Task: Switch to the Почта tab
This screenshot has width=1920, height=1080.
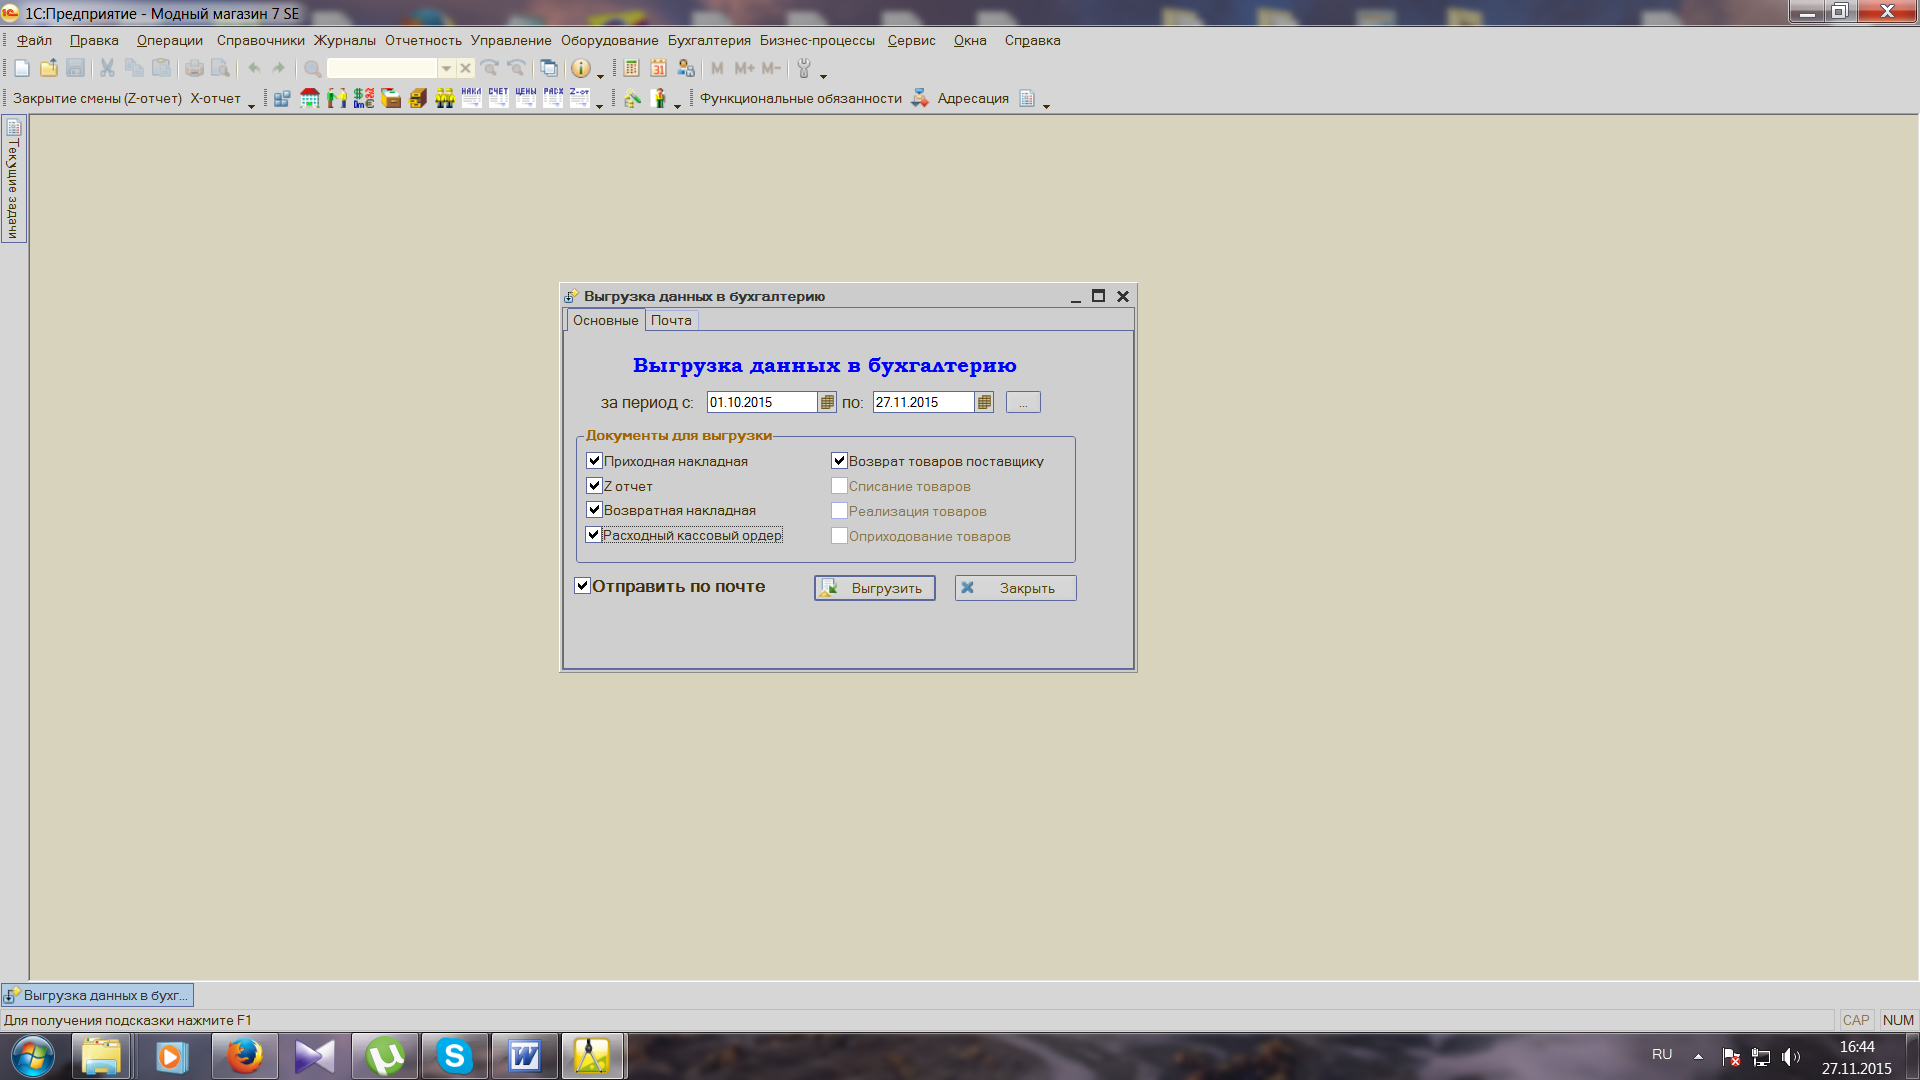Action: (x=671, y=320)
